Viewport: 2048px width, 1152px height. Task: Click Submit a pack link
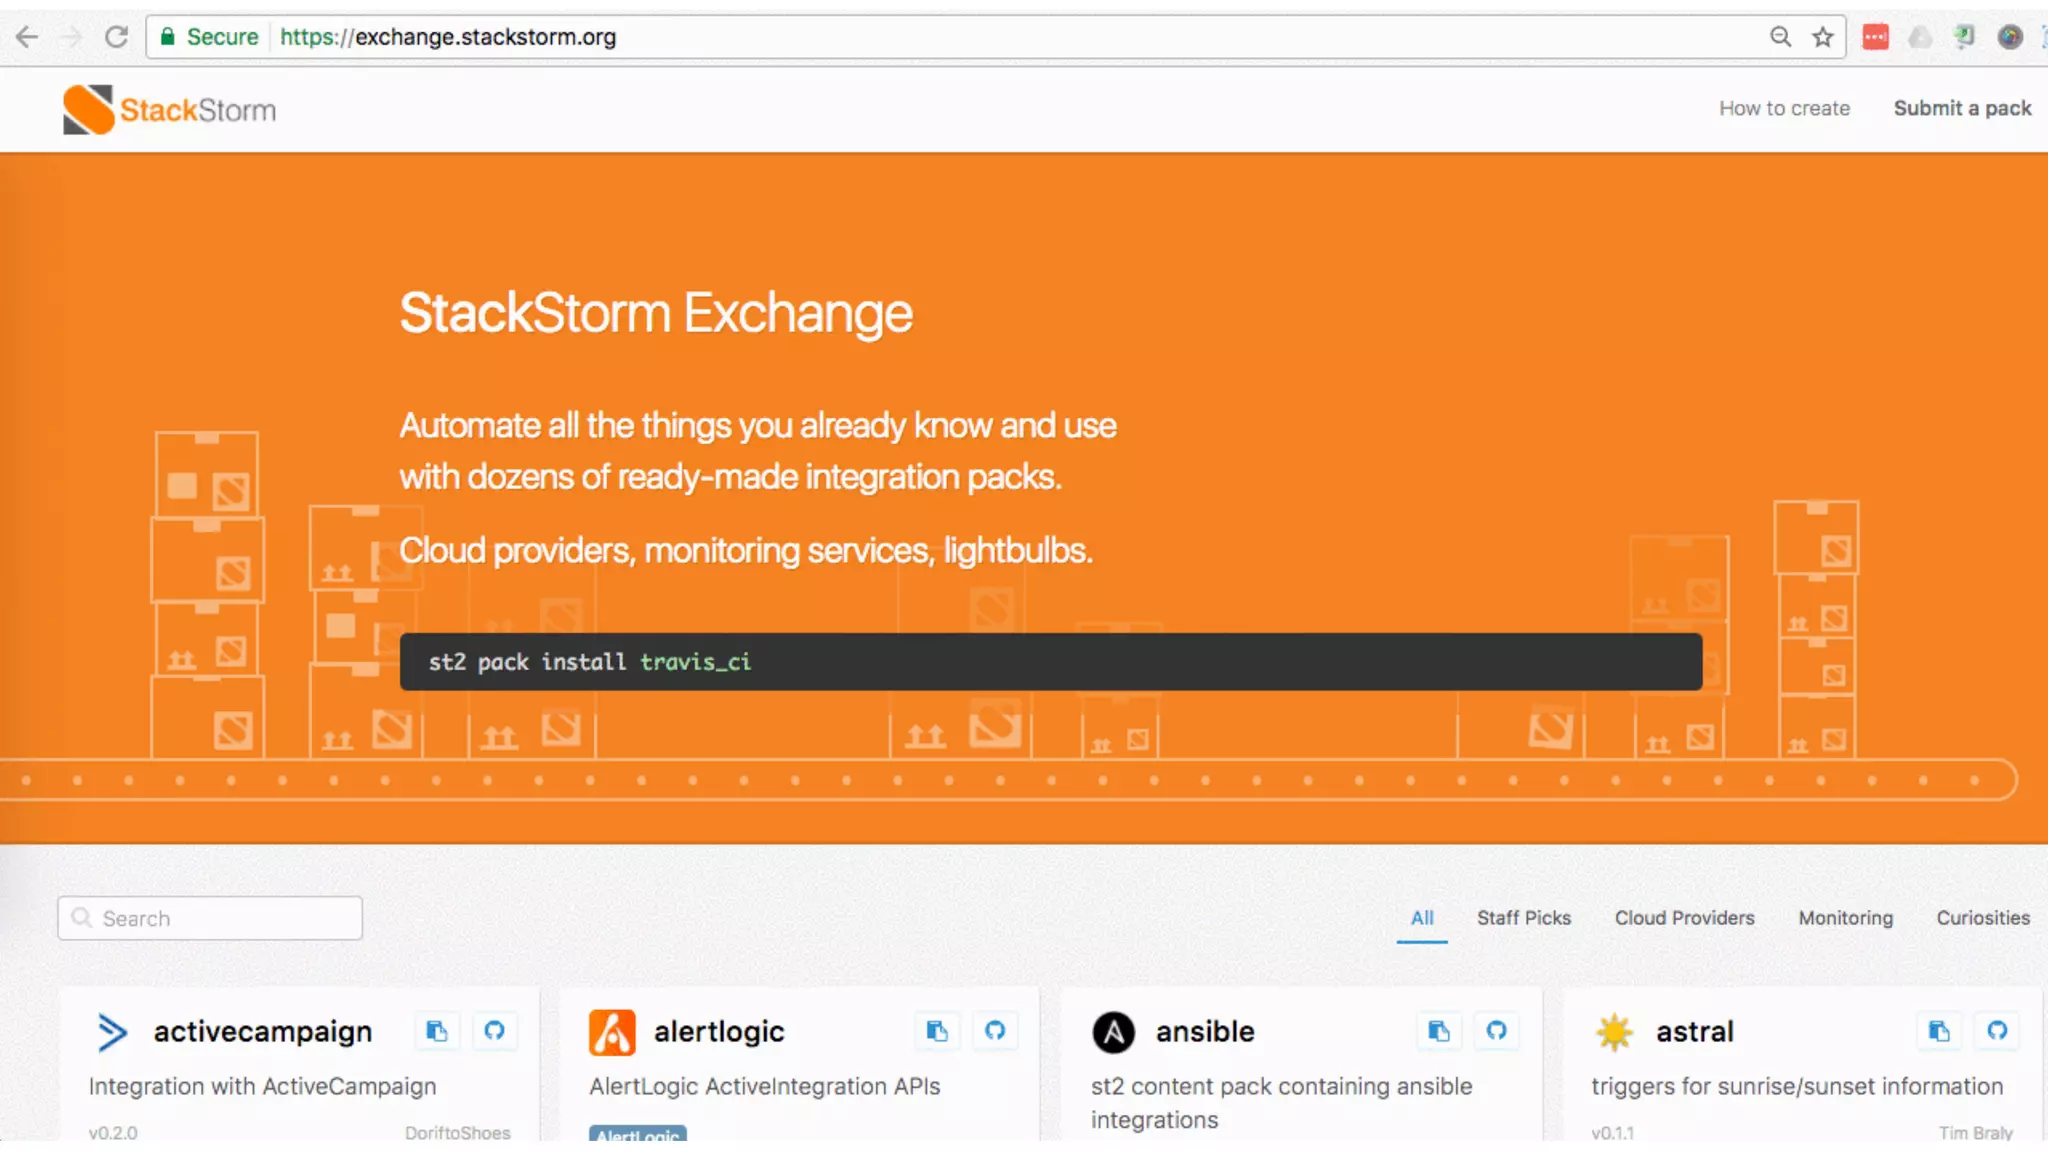click(x=1962, y=108)
